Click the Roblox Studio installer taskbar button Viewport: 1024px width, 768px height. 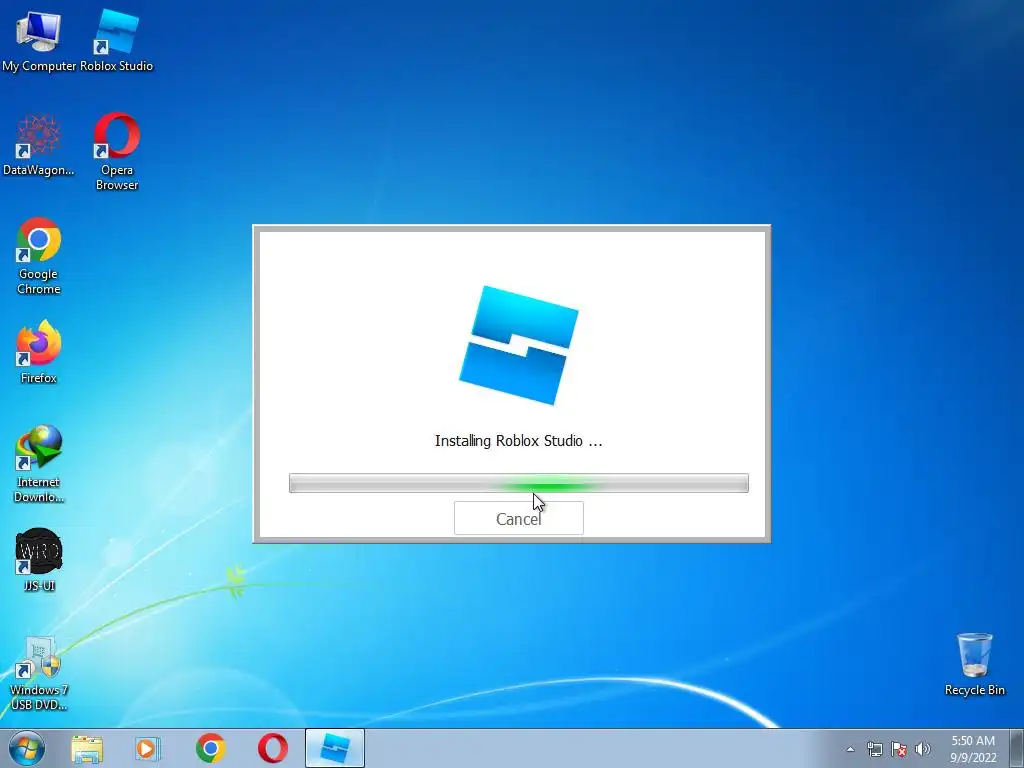(334, 748)
